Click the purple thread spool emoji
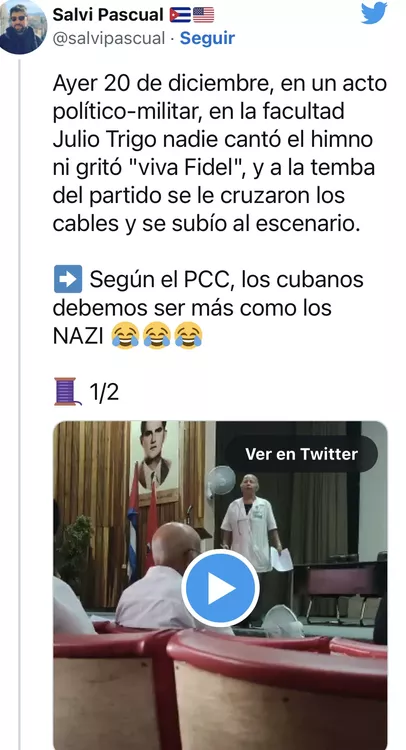Viewport: 406px width, 750px height. click(x=67, y=392)
